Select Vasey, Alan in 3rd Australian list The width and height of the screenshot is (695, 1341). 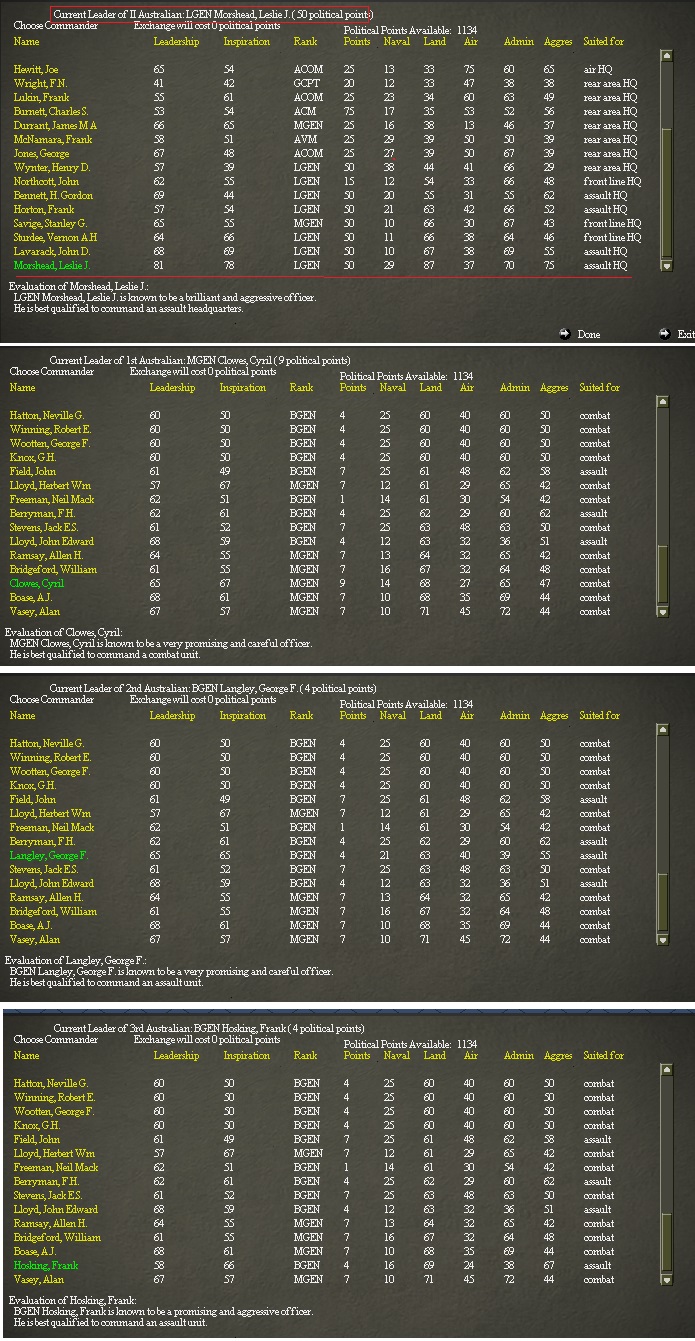point(39,1280)
